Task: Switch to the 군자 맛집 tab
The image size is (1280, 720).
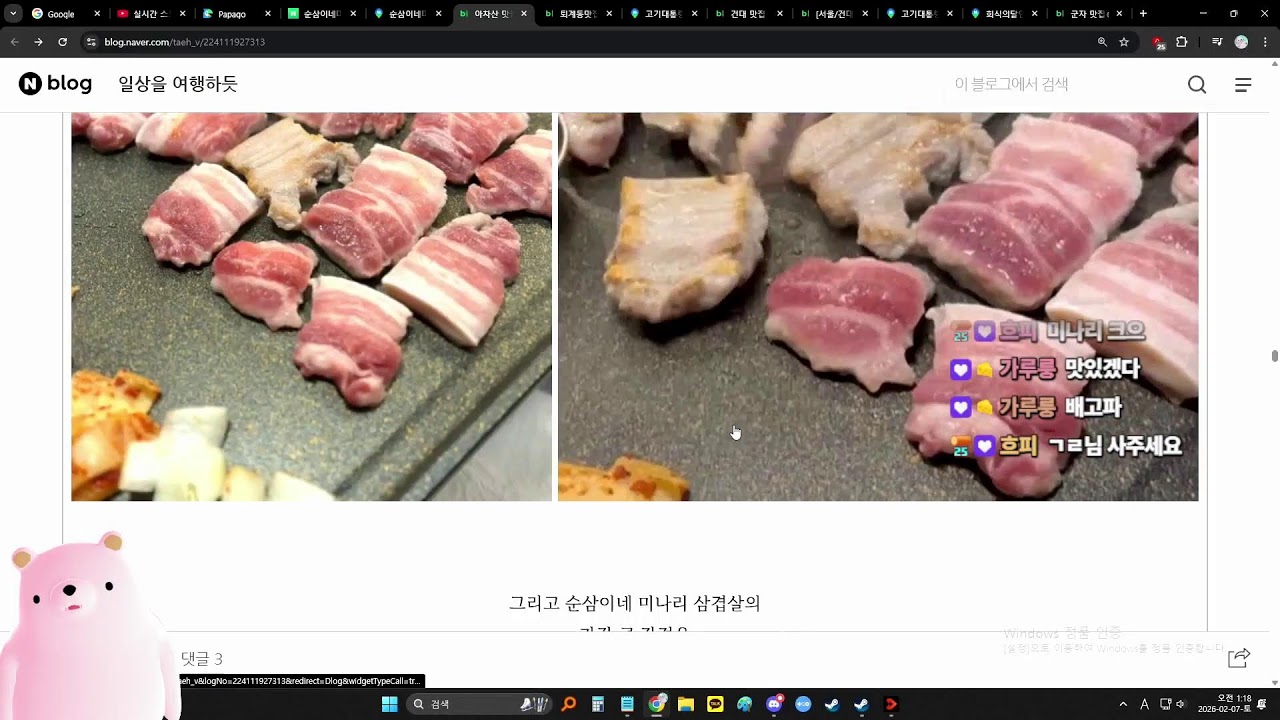Action: point(1090,14)
